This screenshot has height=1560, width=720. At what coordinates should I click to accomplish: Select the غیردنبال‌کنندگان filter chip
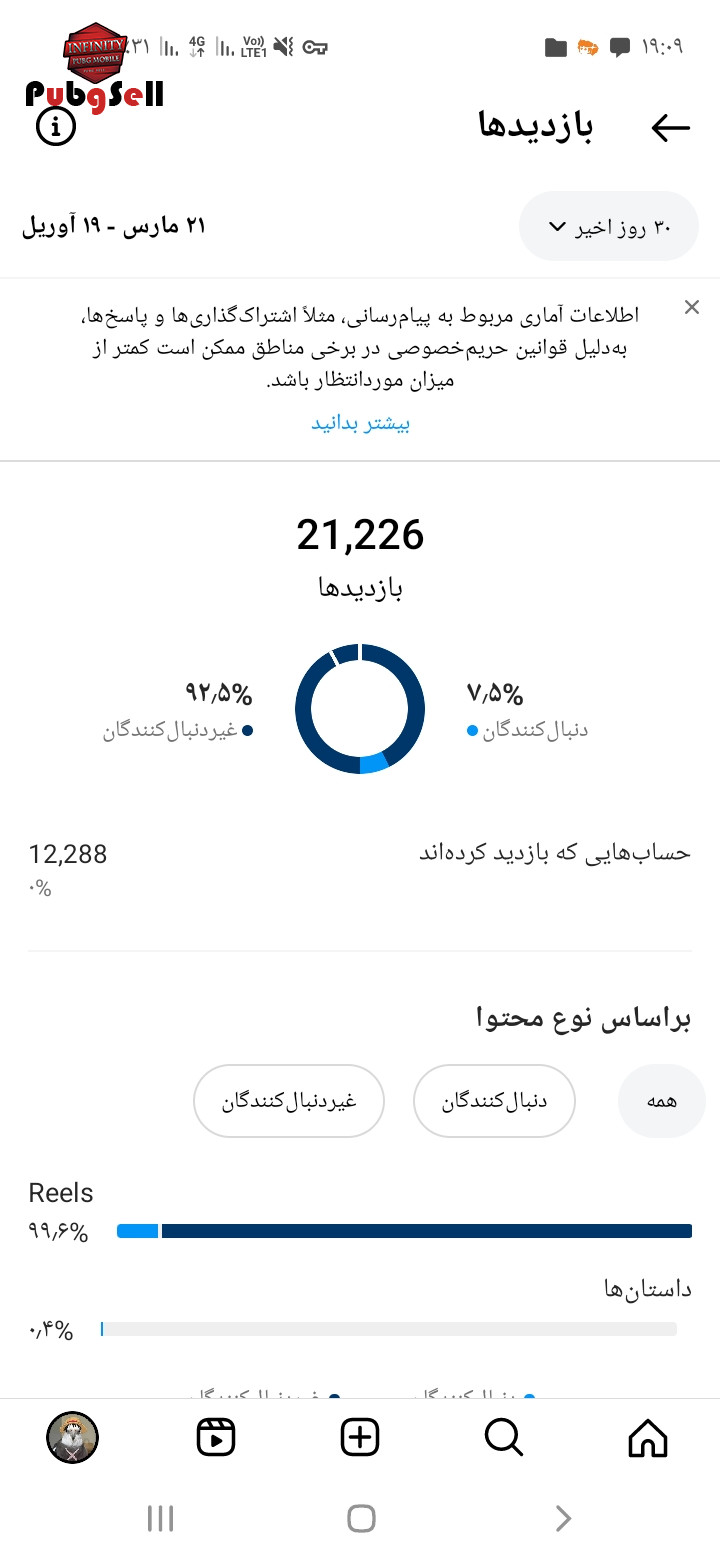click(x=289, y=1101)
